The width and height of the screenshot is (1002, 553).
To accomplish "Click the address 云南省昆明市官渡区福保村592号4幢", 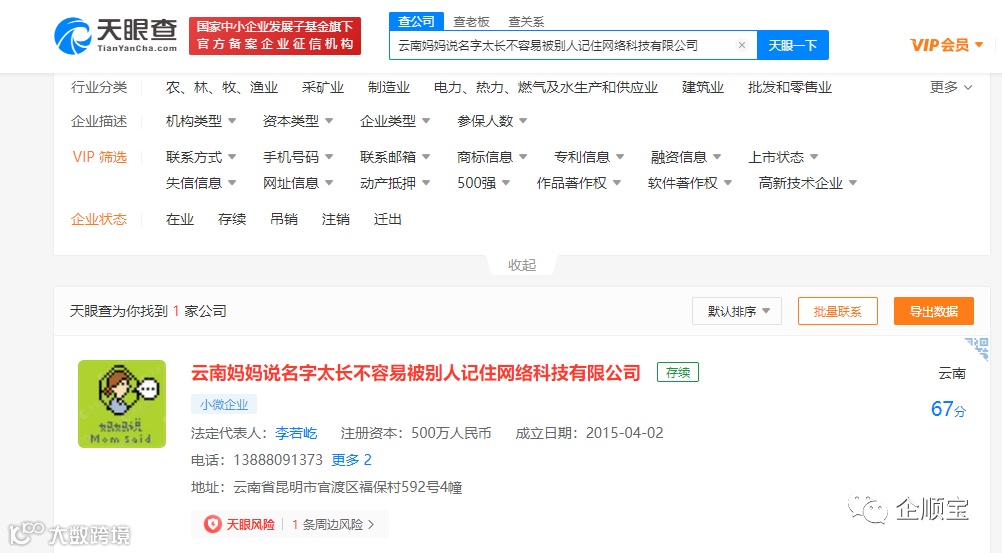I will [348, 487].
